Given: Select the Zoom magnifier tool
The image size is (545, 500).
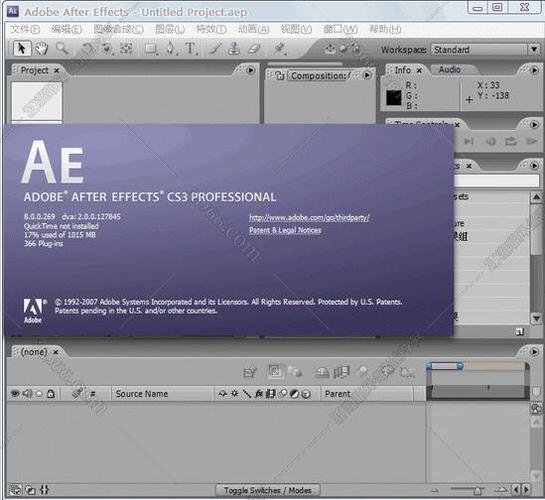Looking at the screenshot, I should click(62, 48).
